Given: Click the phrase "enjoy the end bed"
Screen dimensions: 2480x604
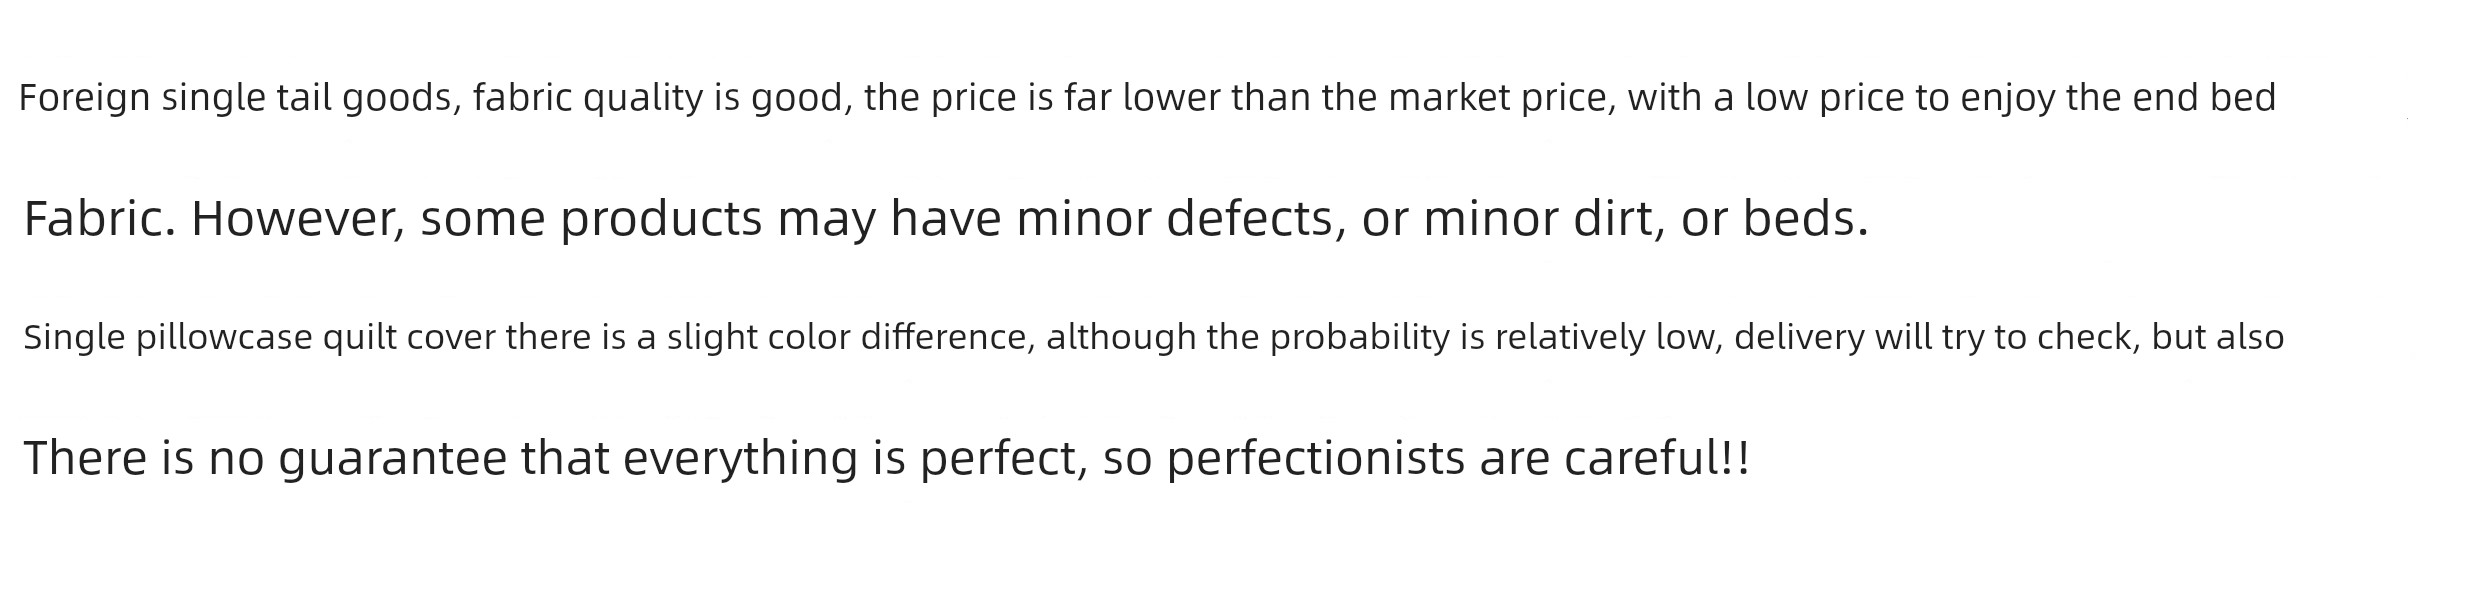Looking at the screenshot, I should pyautogui.click(x=2118, y=99).
